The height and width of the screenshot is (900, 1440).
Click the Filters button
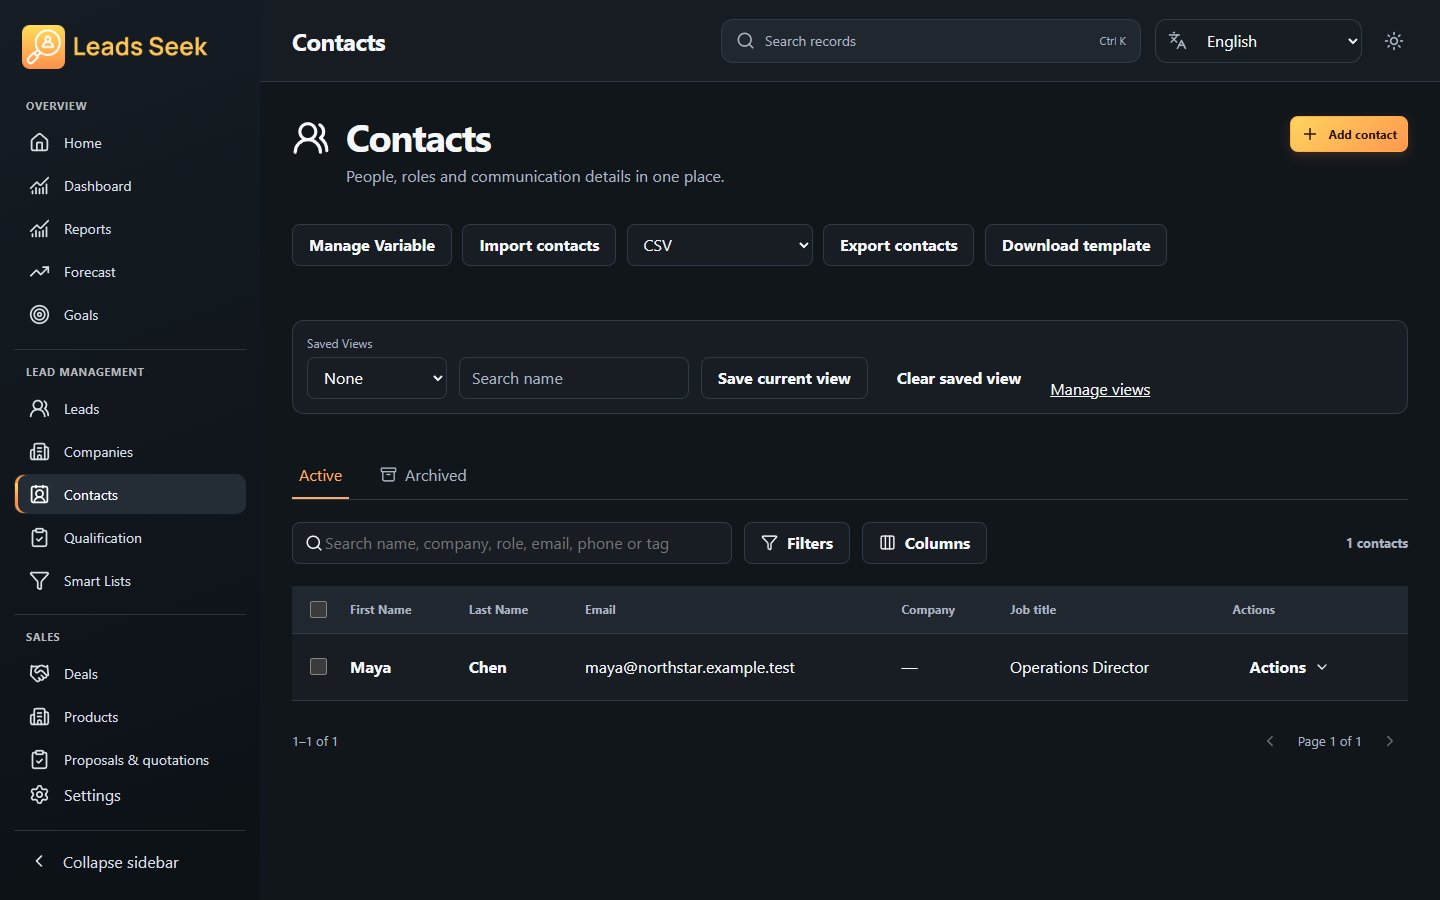tap(797, 543)
